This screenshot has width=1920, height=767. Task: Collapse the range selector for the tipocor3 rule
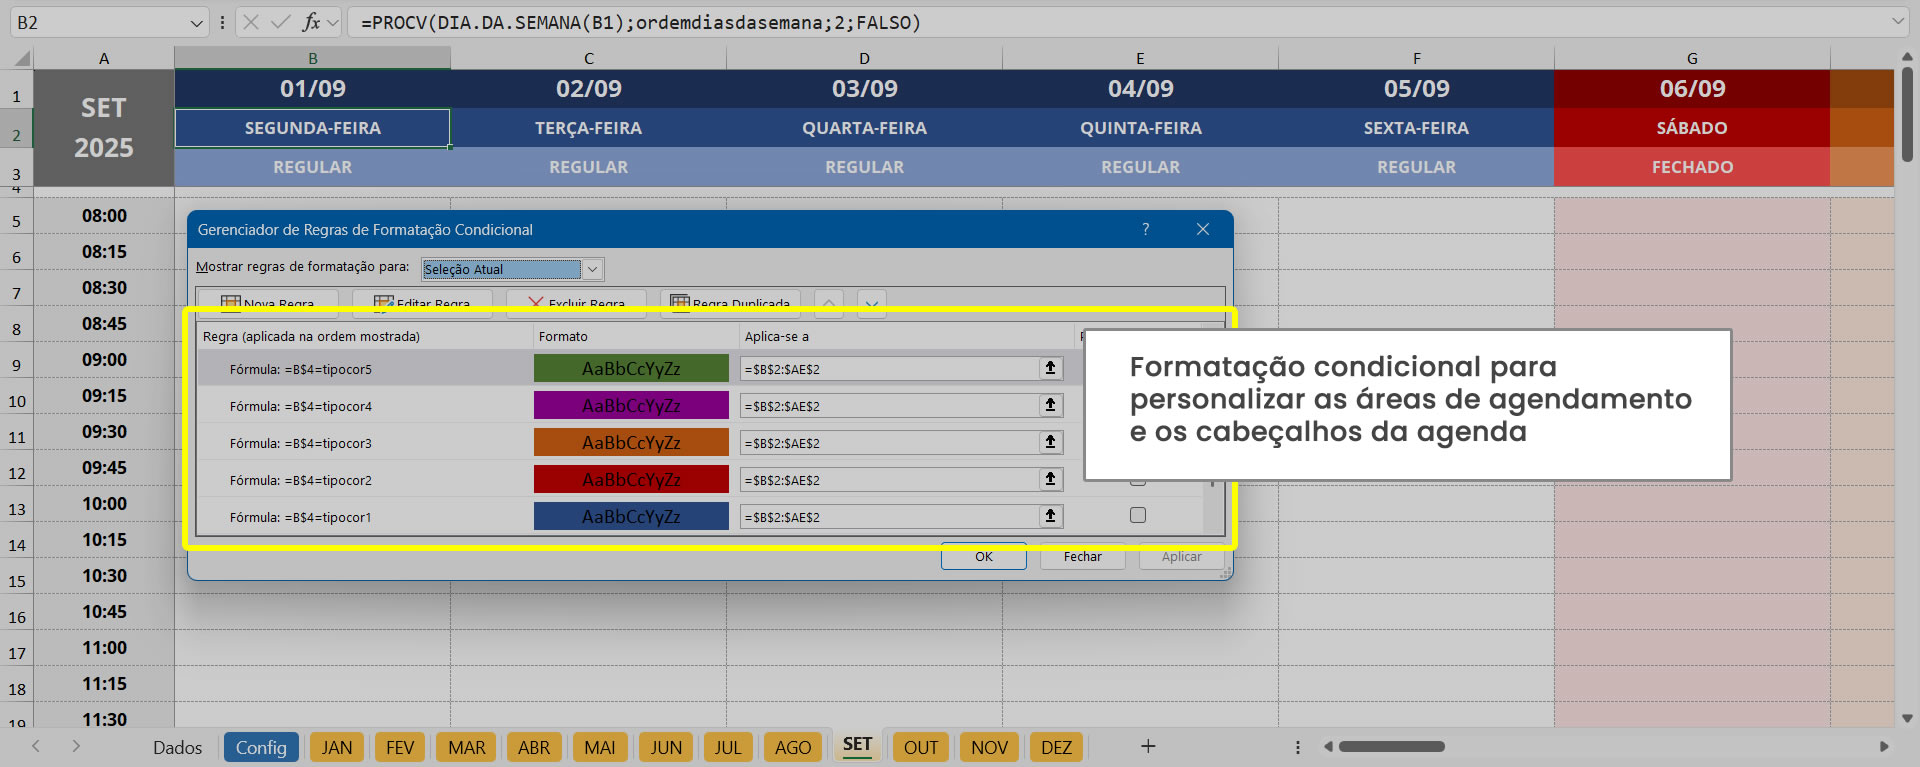pyautogui.click(x=1050, y=442)
